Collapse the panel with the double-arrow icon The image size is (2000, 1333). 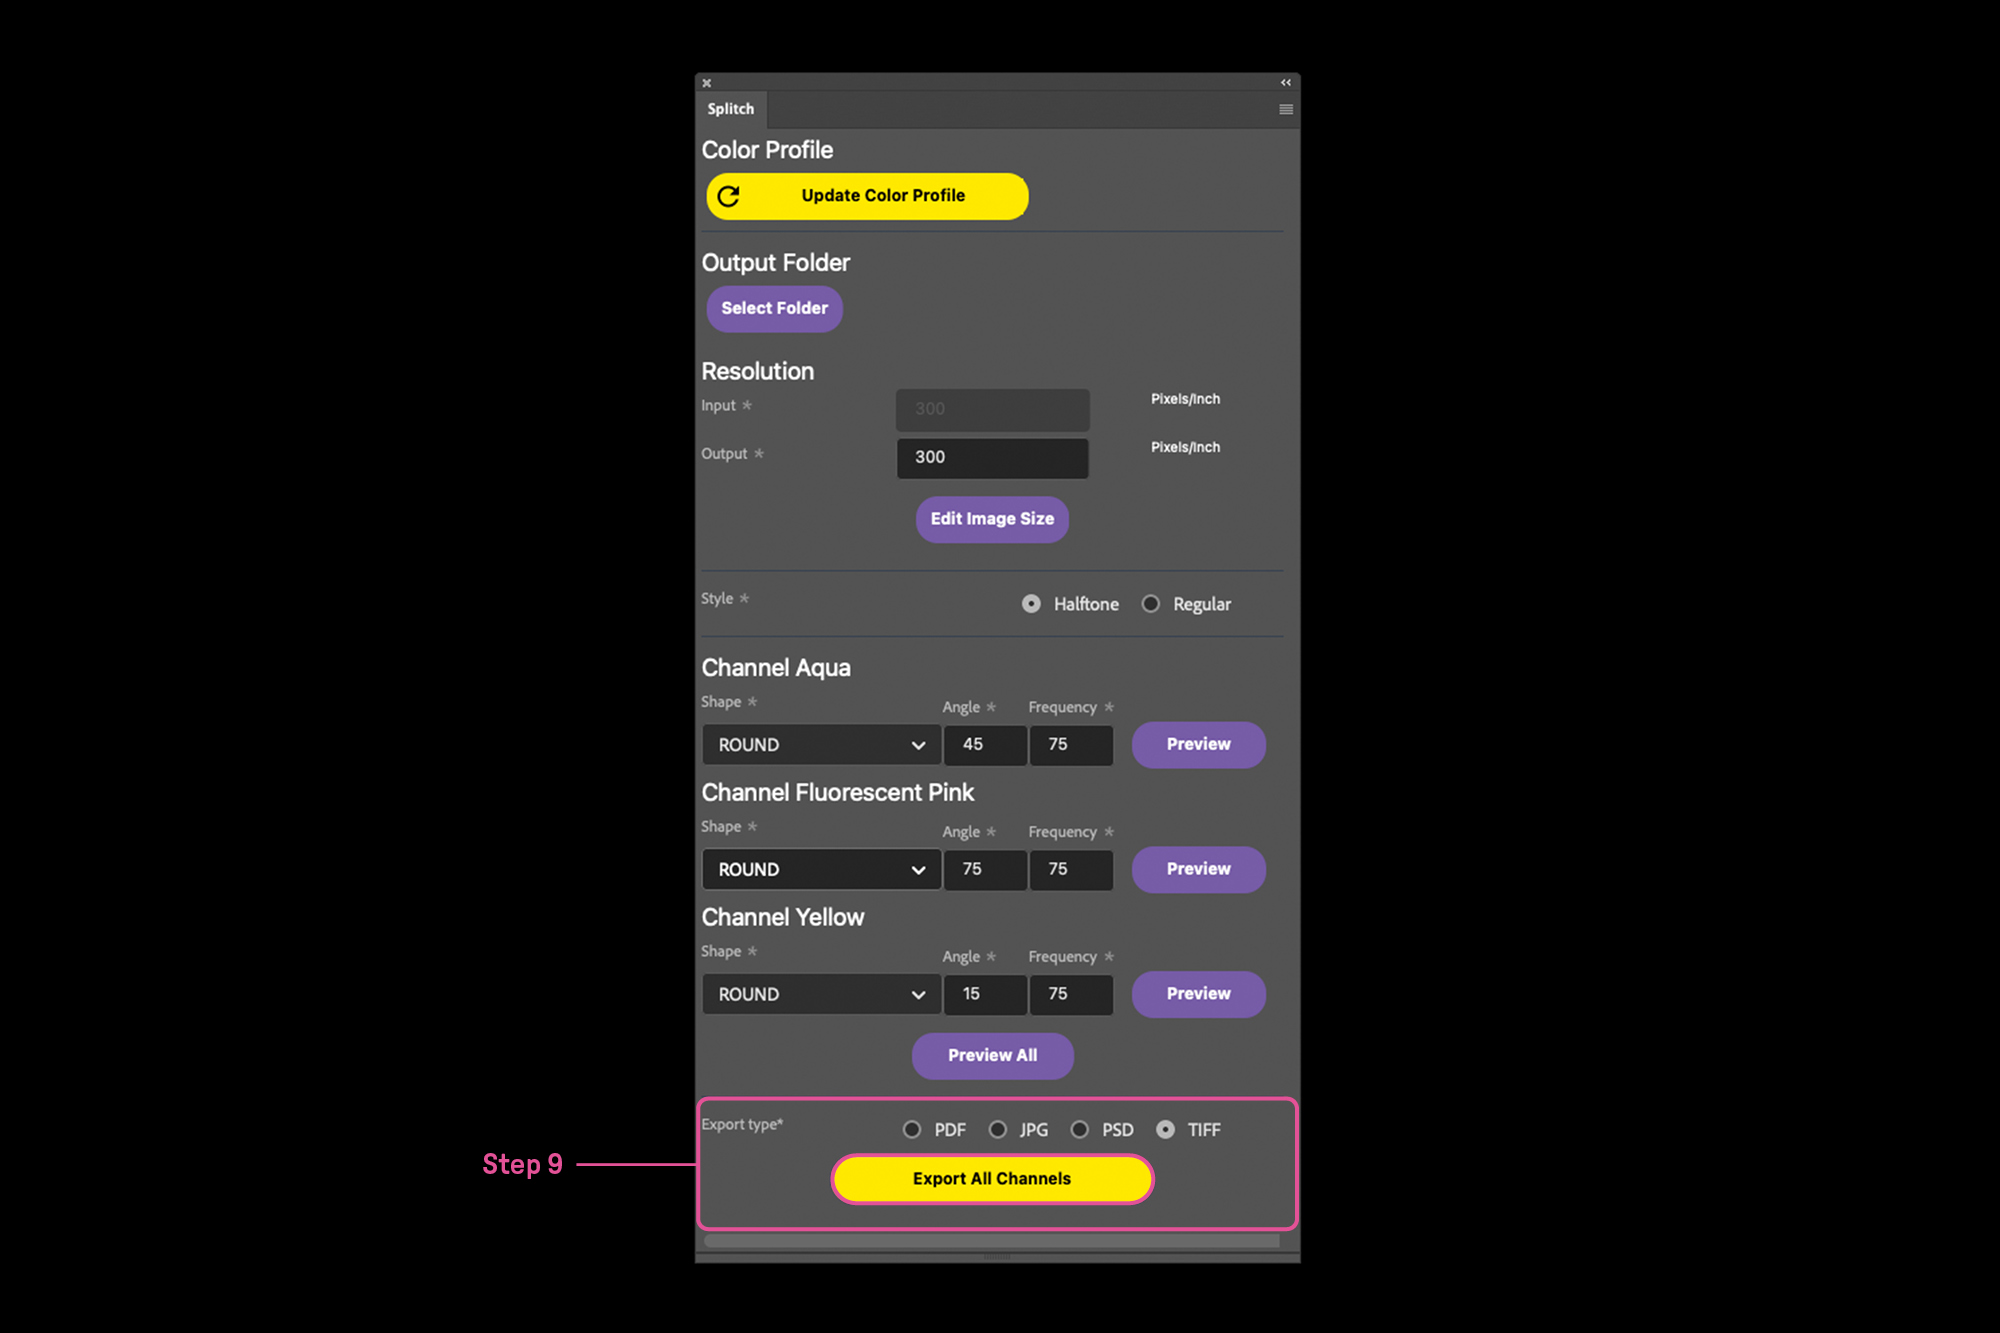[x=1286, y=83]
